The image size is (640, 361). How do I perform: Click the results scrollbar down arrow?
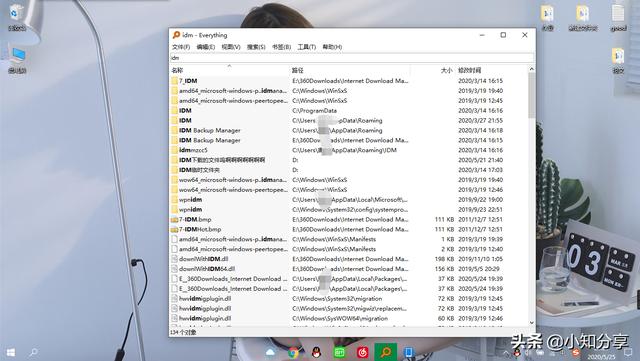[x=531, y=323]
